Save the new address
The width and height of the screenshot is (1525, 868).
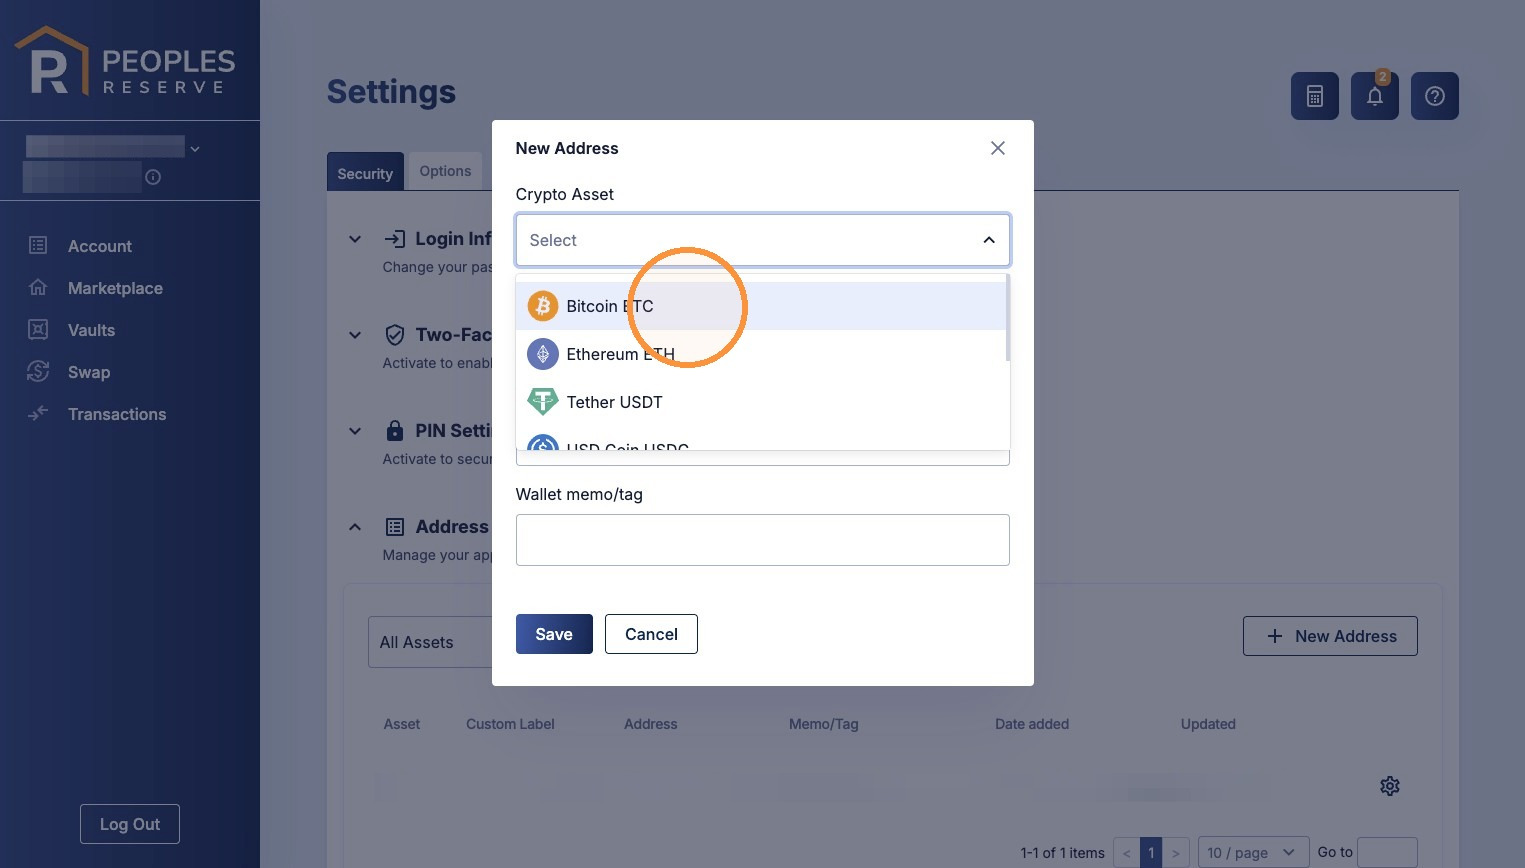(554, 634)
